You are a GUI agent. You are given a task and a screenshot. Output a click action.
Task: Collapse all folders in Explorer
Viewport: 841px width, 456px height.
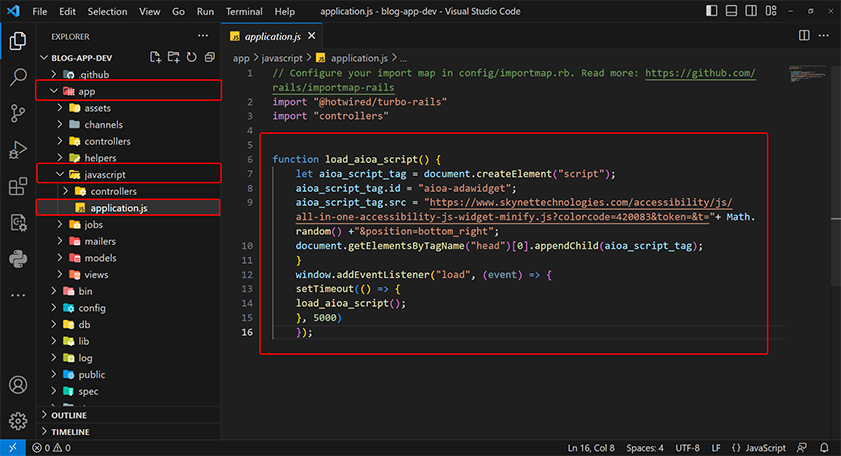tap(210, 57)
